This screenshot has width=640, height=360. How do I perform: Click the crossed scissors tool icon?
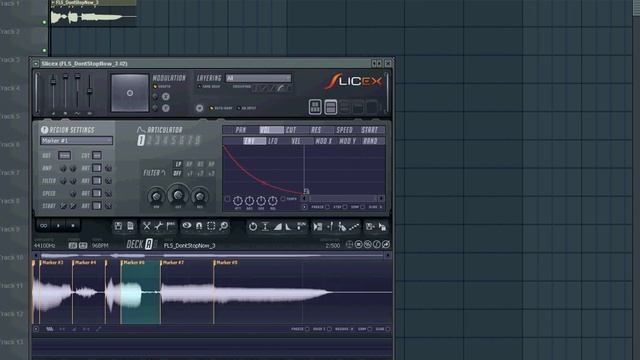coord(147,226)
